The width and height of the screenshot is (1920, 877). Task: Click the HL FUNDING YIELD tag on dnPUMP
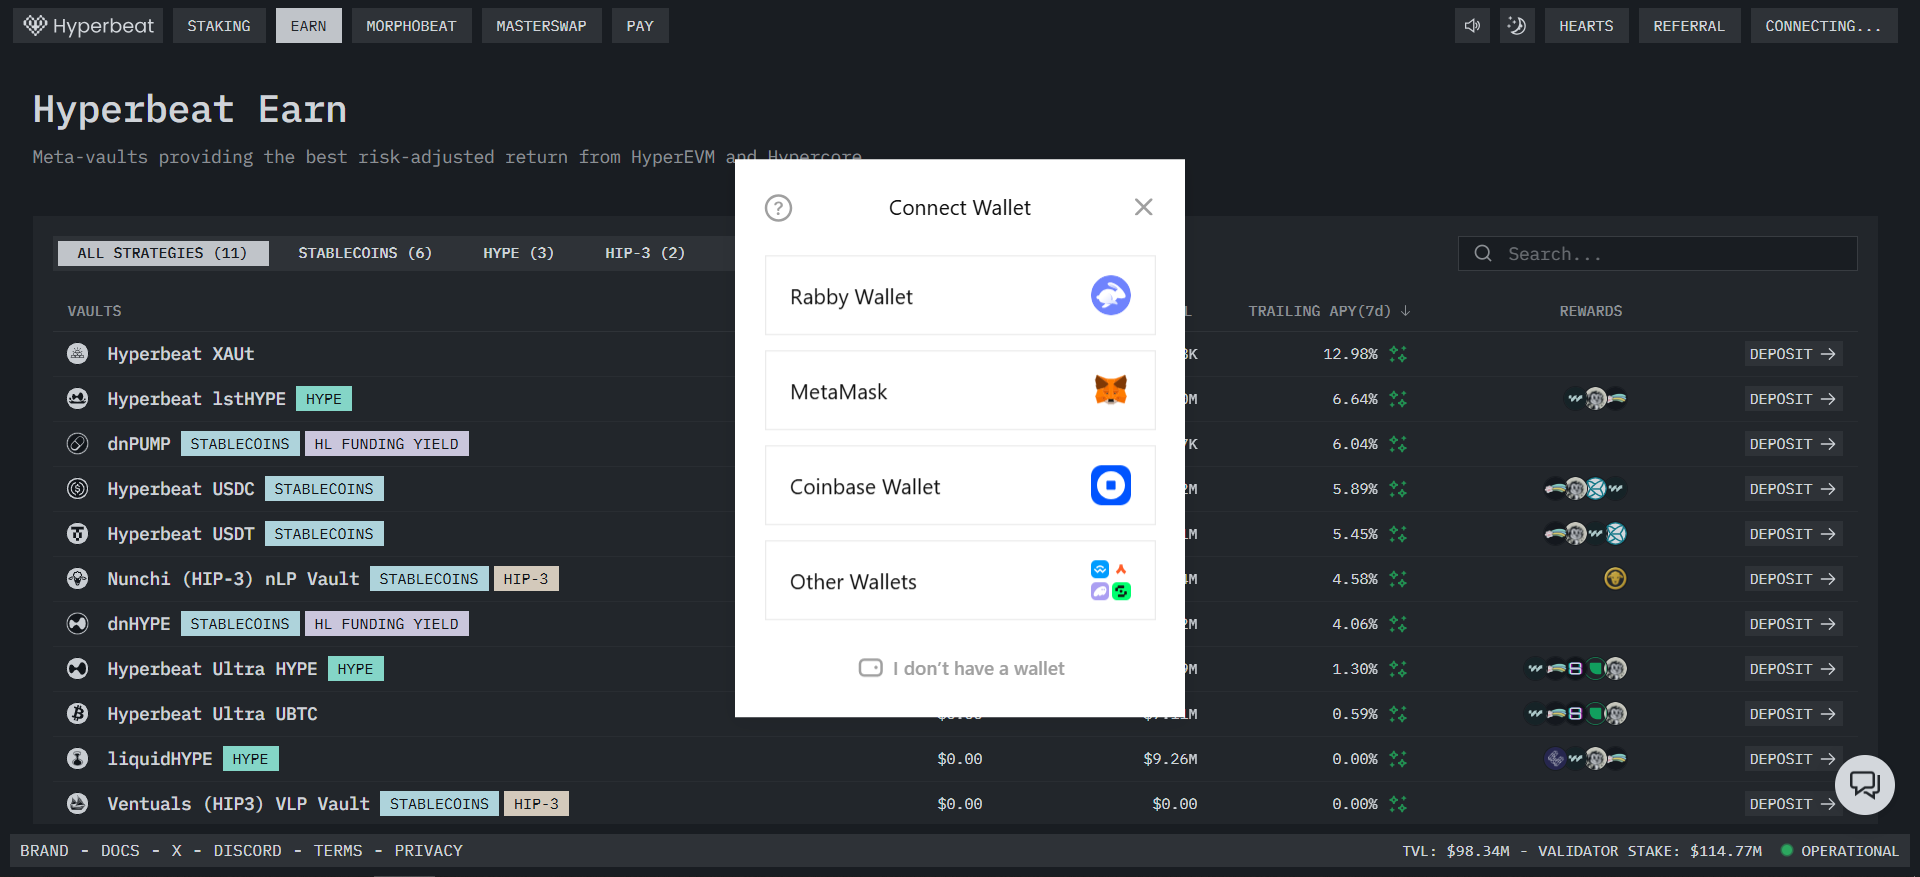(387, 444)
